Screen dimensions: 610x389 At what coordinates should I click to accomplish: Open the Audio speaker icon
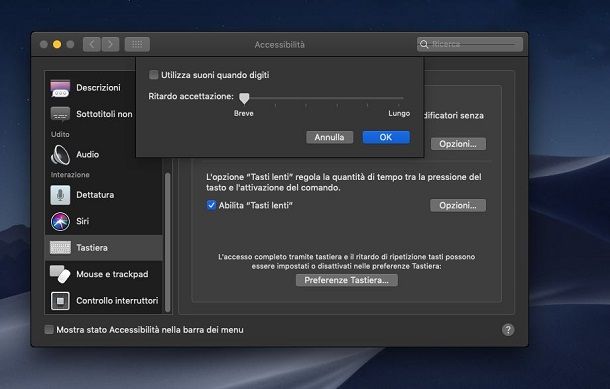pyautogui.click(x=60, y=154)
